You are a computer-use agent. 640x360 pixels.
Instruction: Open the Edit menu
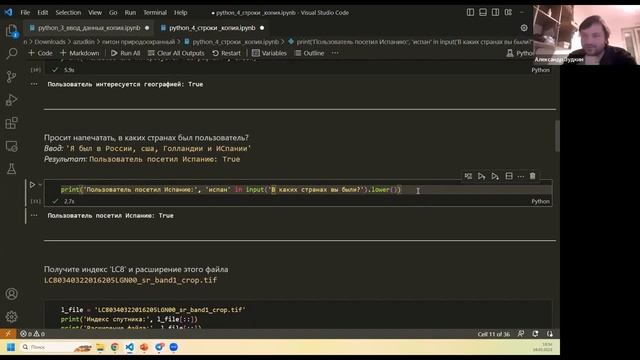pos(43,13)
